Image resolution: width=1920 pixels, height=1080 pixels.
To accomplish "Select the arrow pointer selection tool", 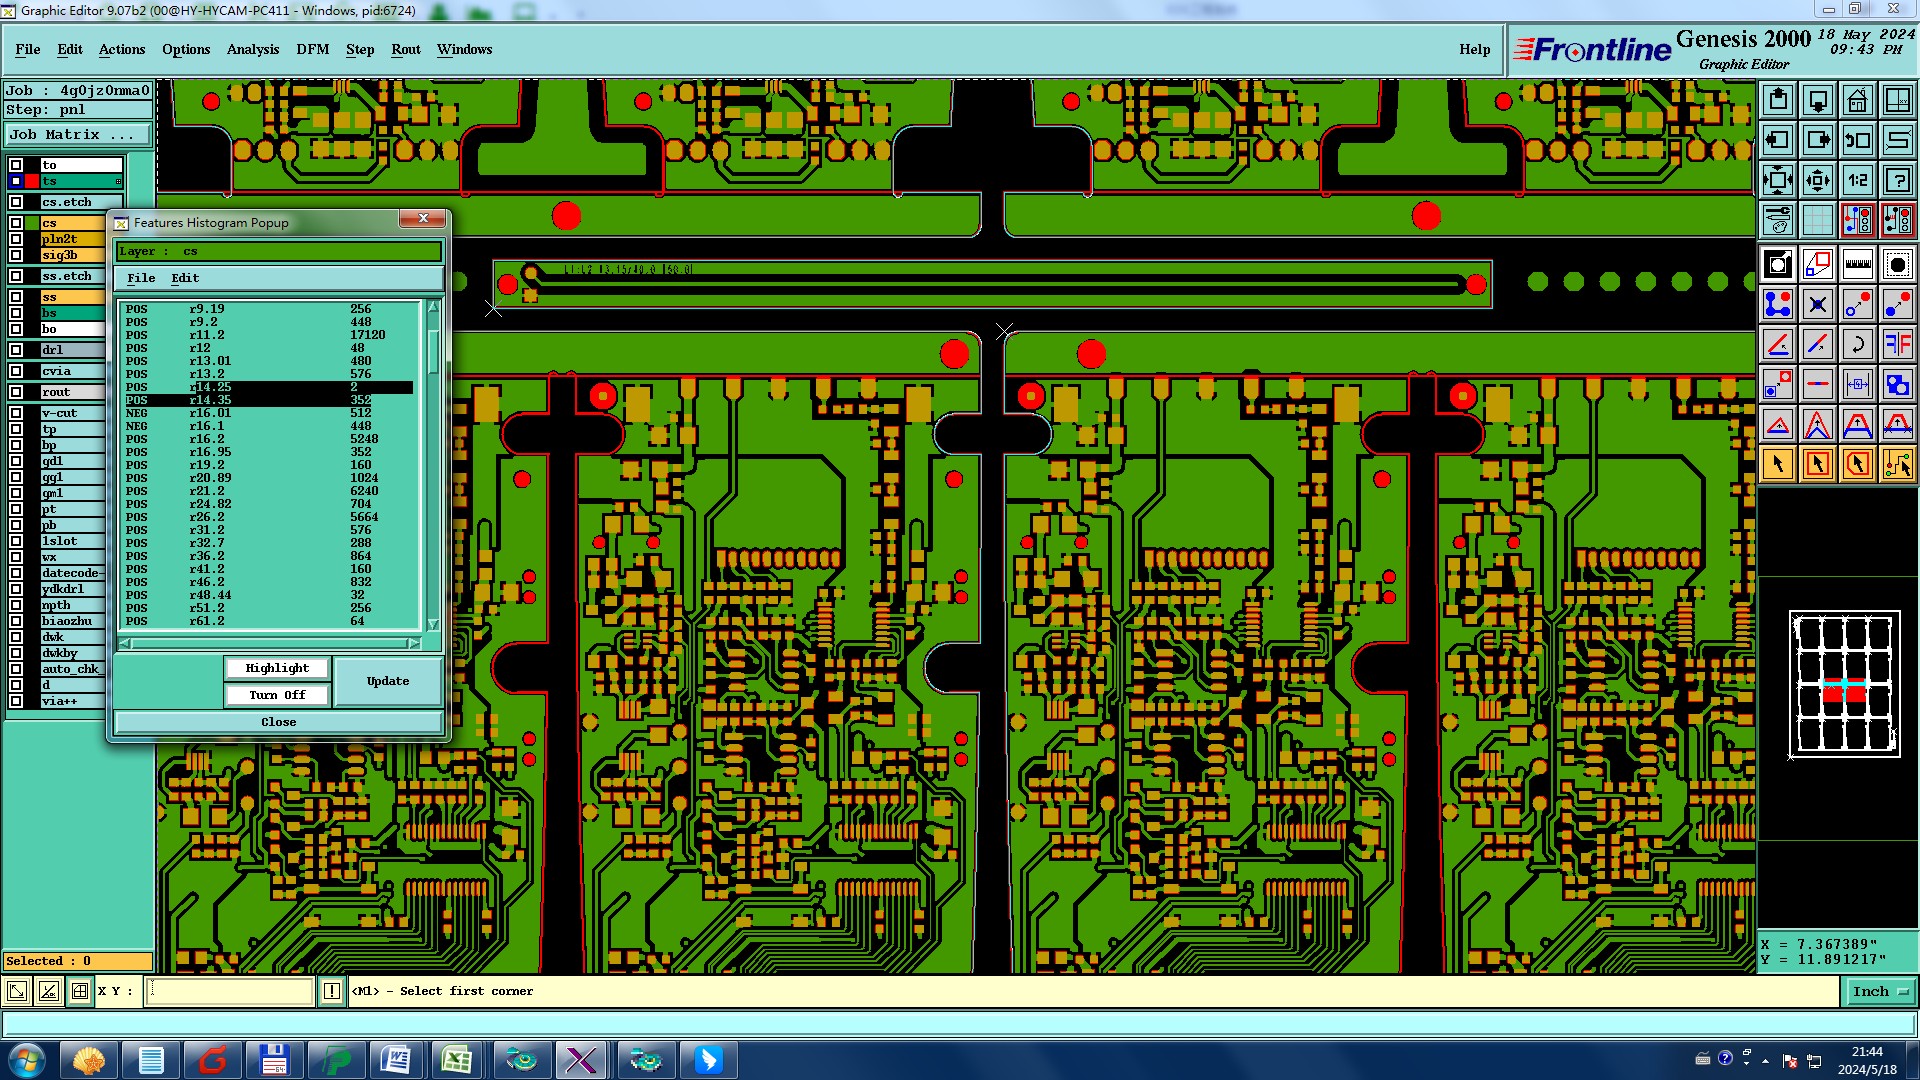I will (x=1778, y=464).
